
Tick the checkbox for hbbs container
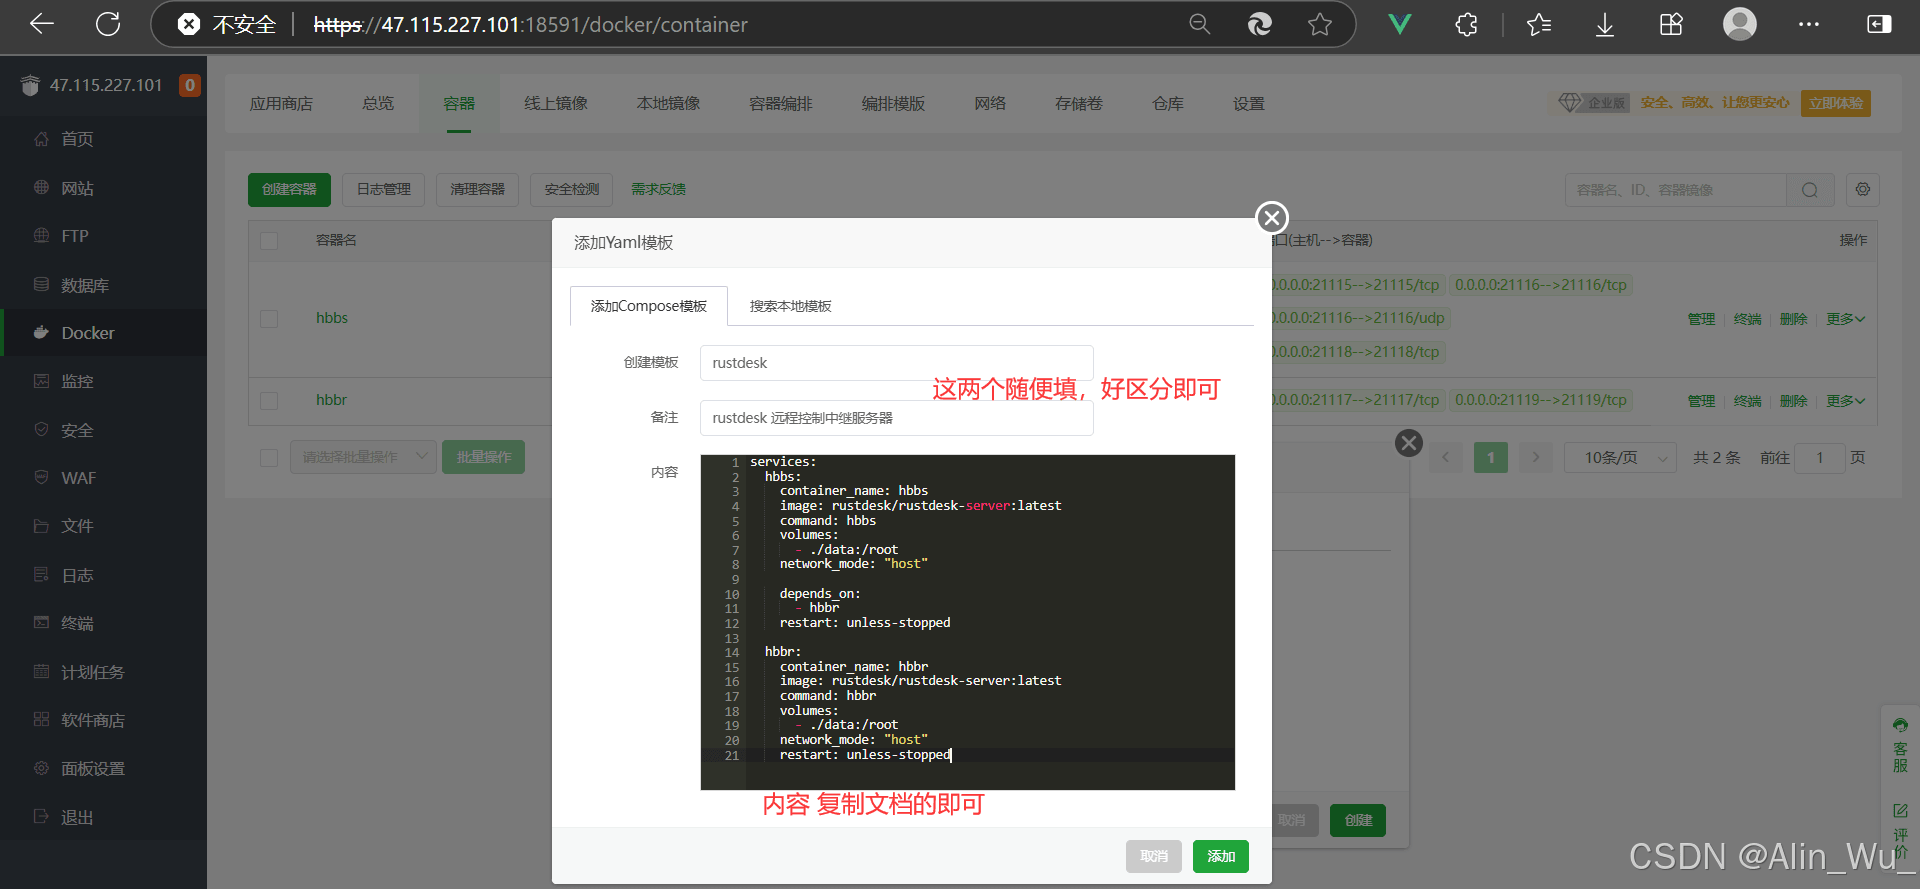click(269, 318)
